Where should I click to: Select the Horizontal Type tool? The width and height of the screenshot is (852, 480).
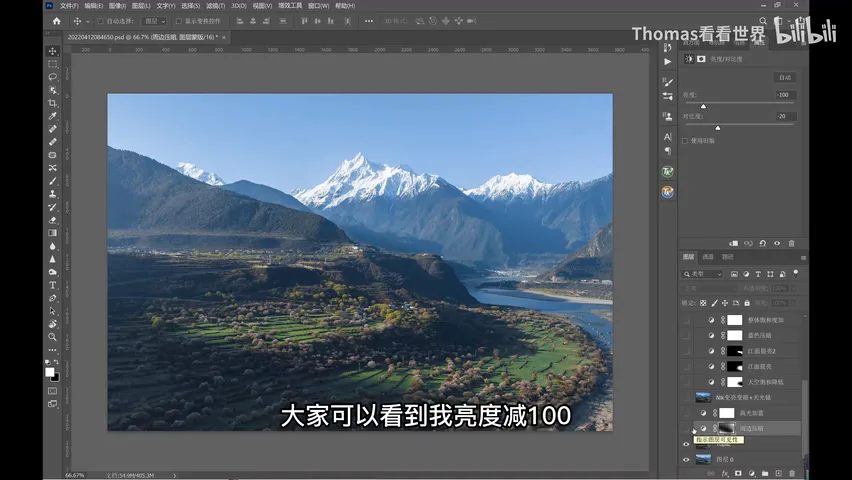point(53,285)
